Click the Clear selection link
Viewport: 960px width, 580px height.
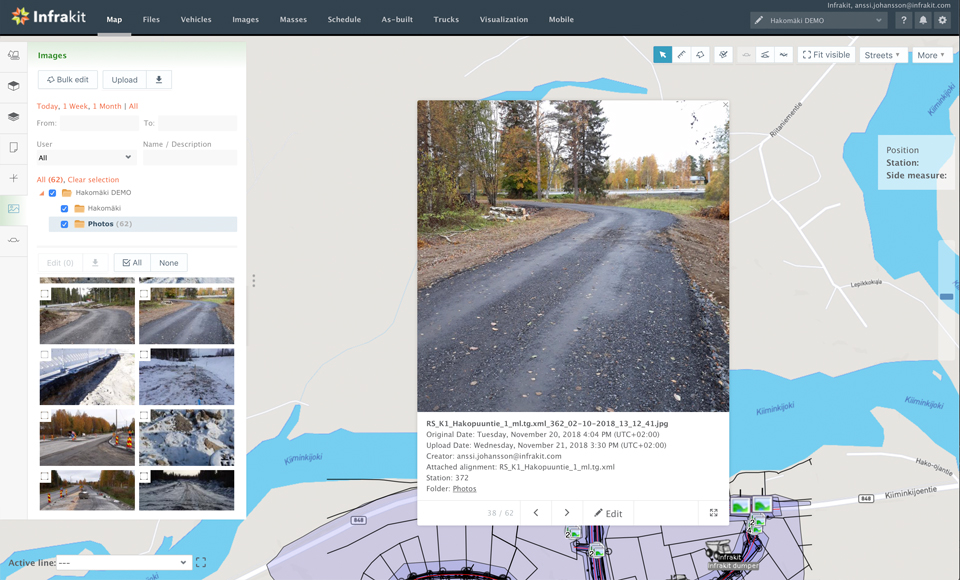pos(93,180)
